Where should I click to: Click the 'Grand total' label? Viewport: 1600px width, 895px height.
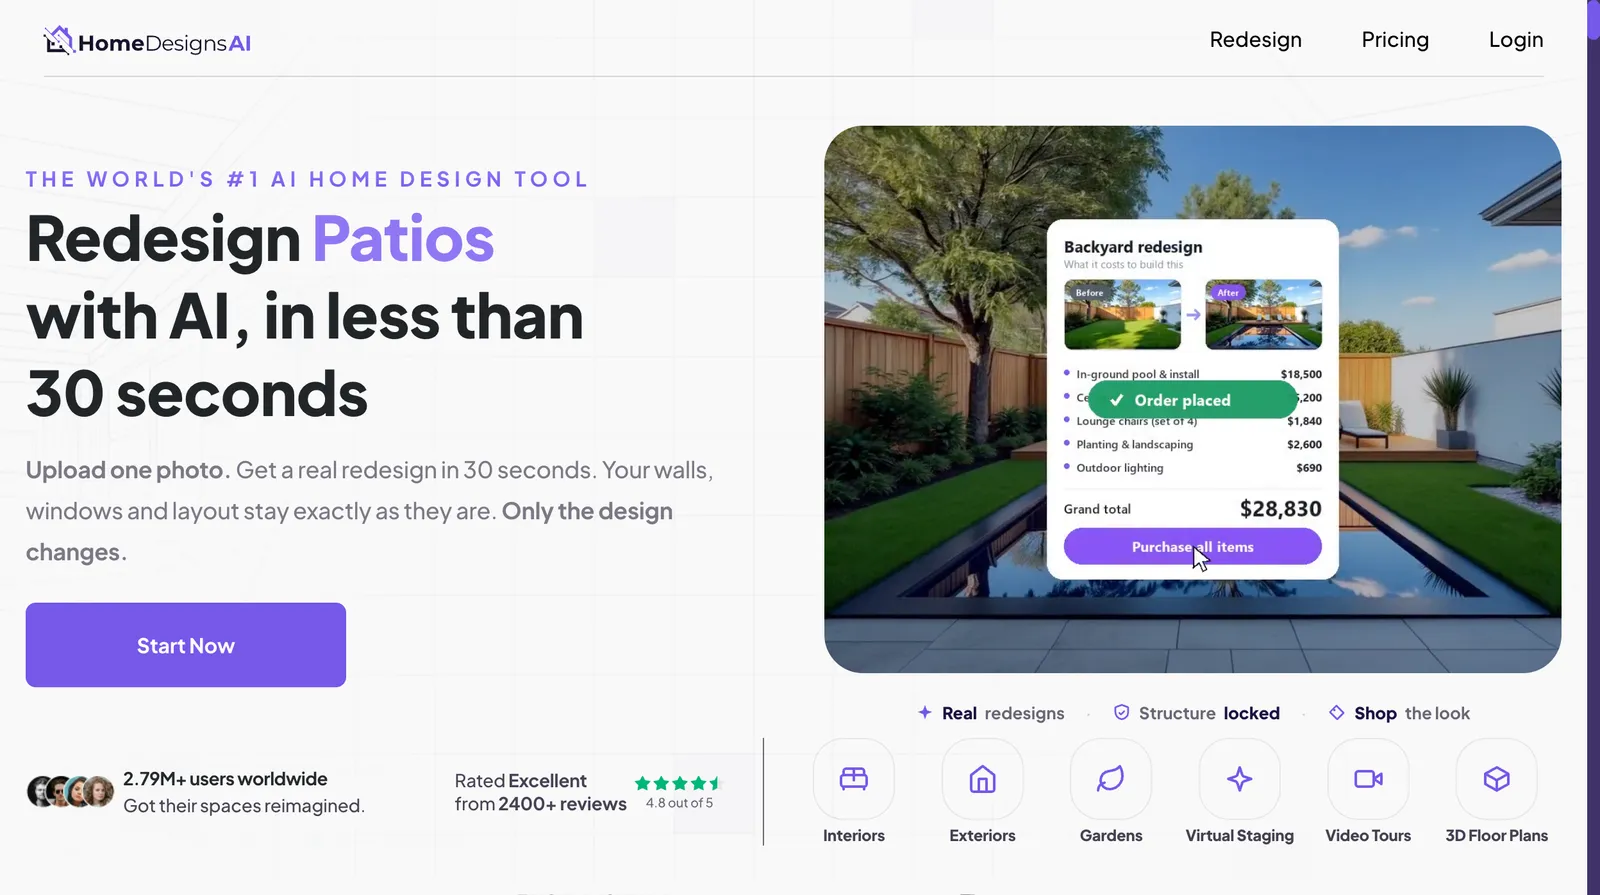1097,509
